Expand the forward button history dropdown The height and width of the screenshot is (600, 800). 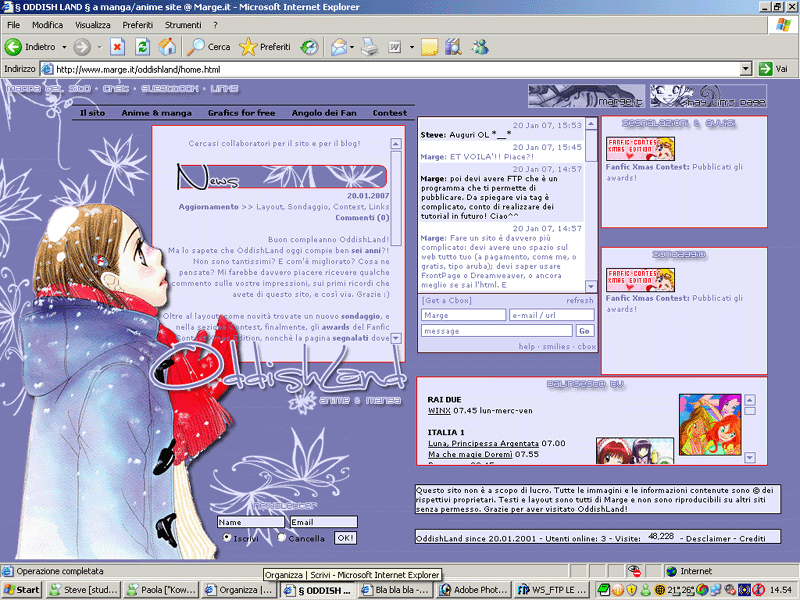pos(99,47)
